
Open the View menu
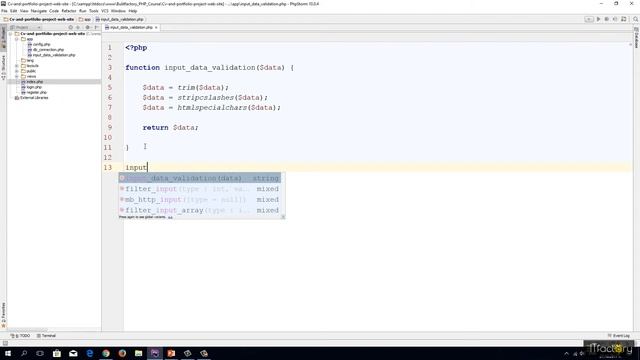24,11
